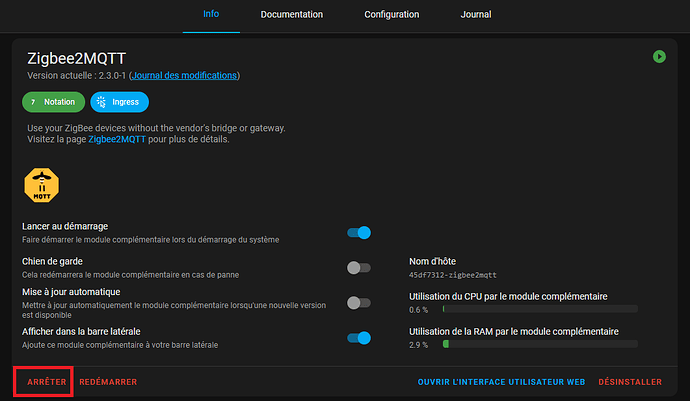Disable Lancer au démarrage toggle

359,232
